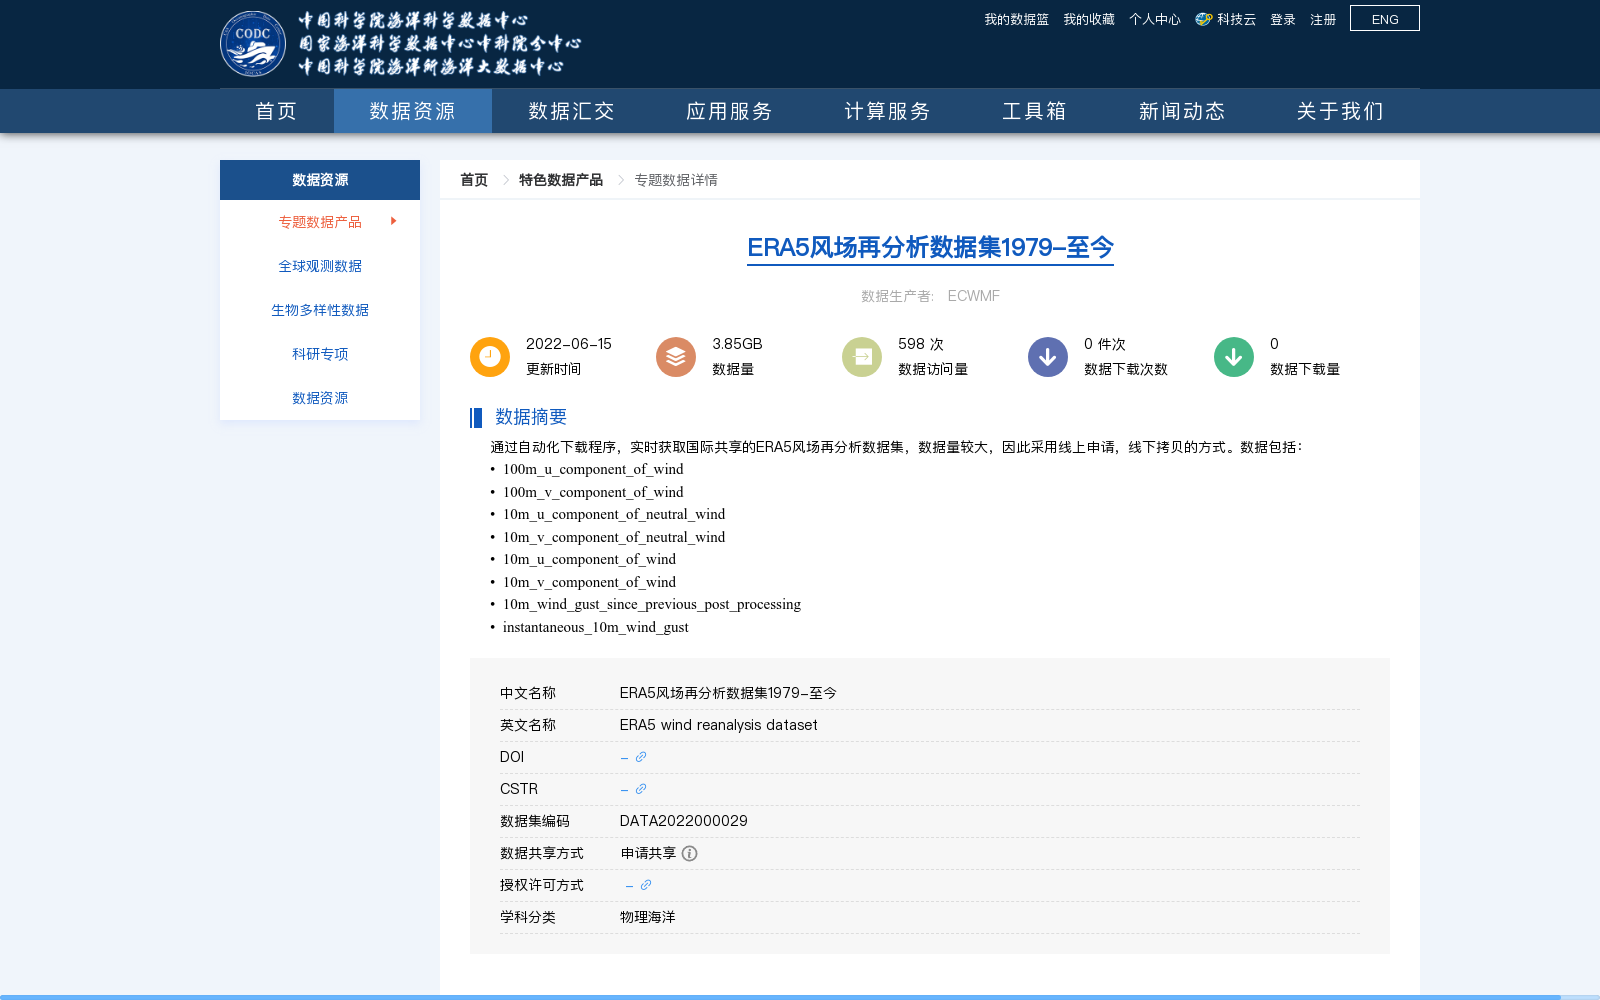Open the 计算服务 navigation tab
This screenshot has width=1600, height=1000.
tap(887, 111)
